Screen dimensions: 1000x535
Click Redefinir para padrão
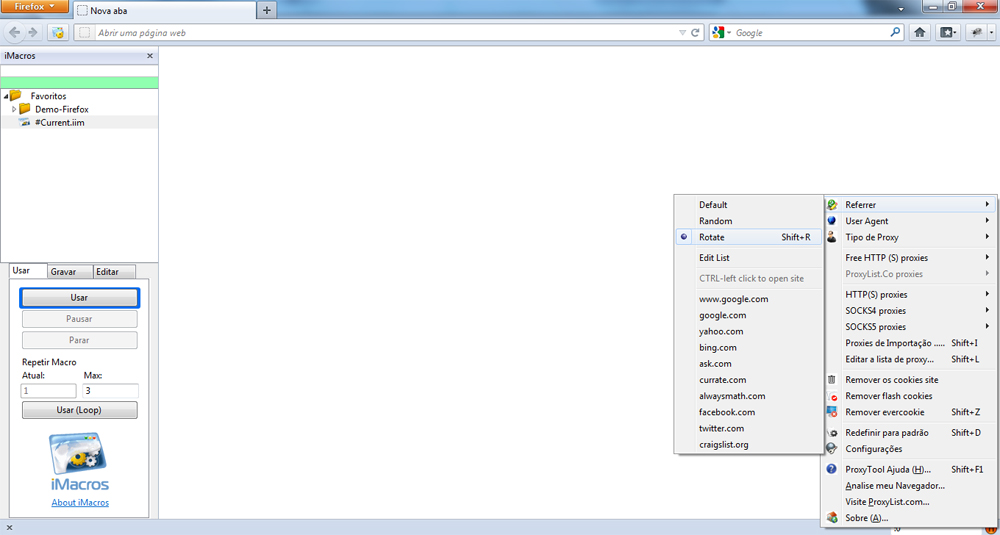(909, 432)
